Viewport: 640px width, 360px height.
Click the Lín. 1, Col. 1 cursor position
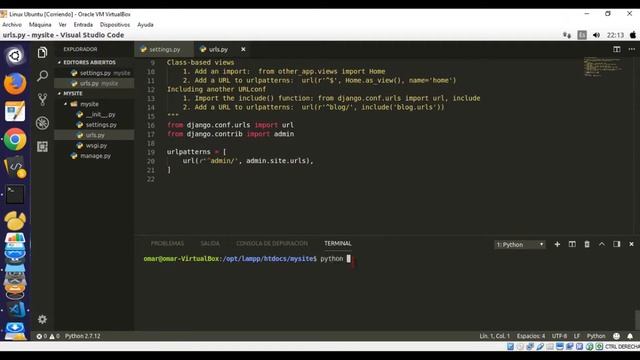coord(494,336)
